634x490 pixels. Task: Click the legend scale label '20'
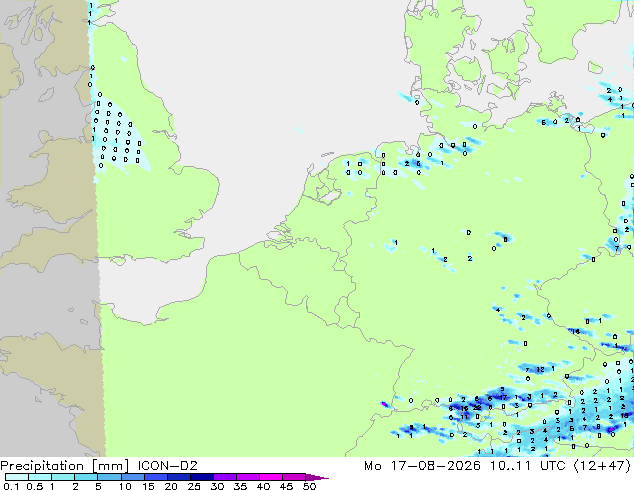171,486
